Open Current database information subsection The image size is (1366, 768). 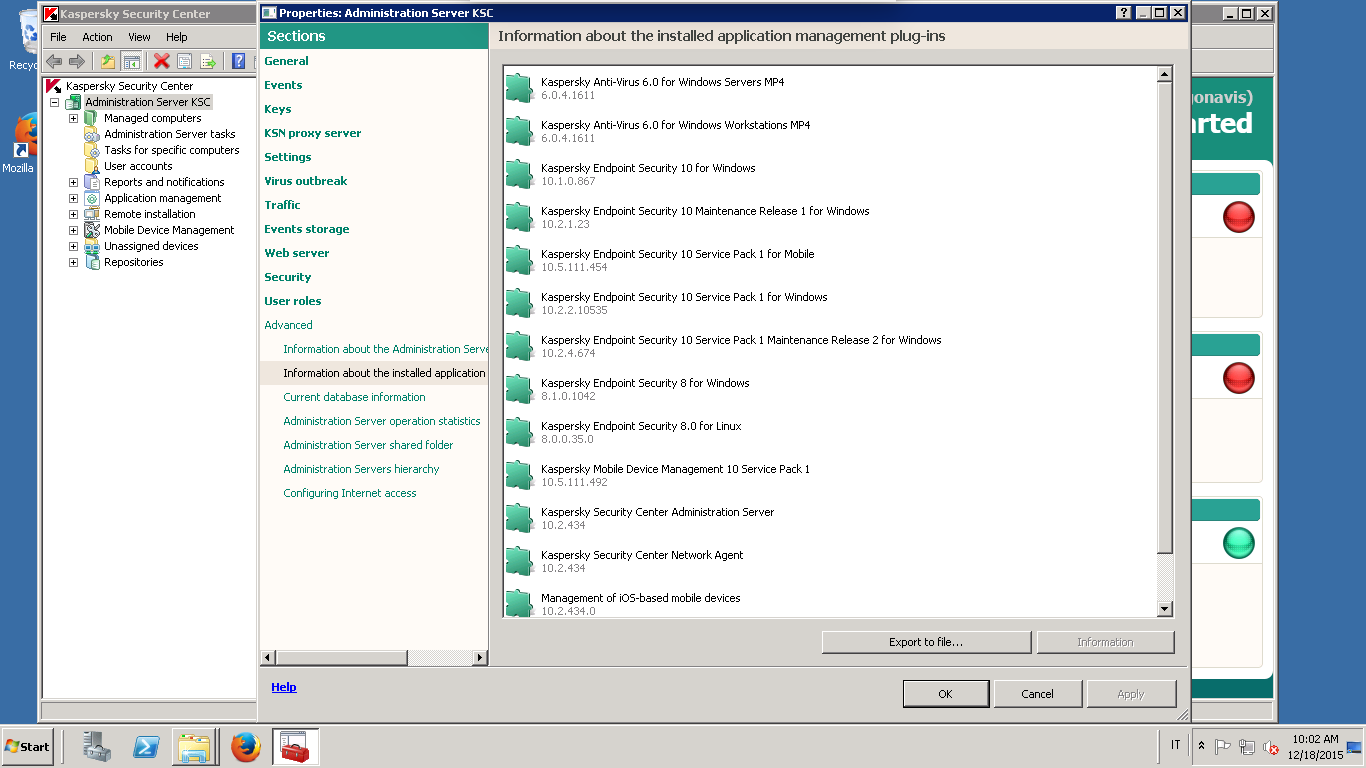click(x=354, y=397)
